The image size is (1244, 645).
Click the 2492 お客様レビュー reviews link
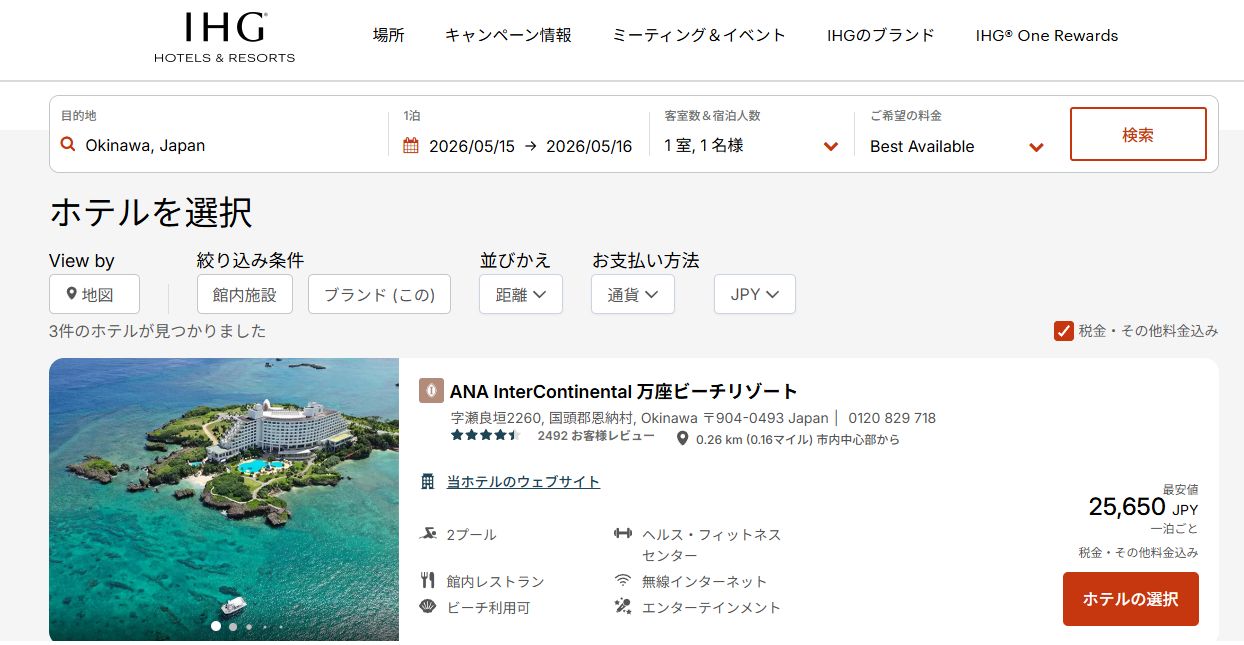(596, 436)
